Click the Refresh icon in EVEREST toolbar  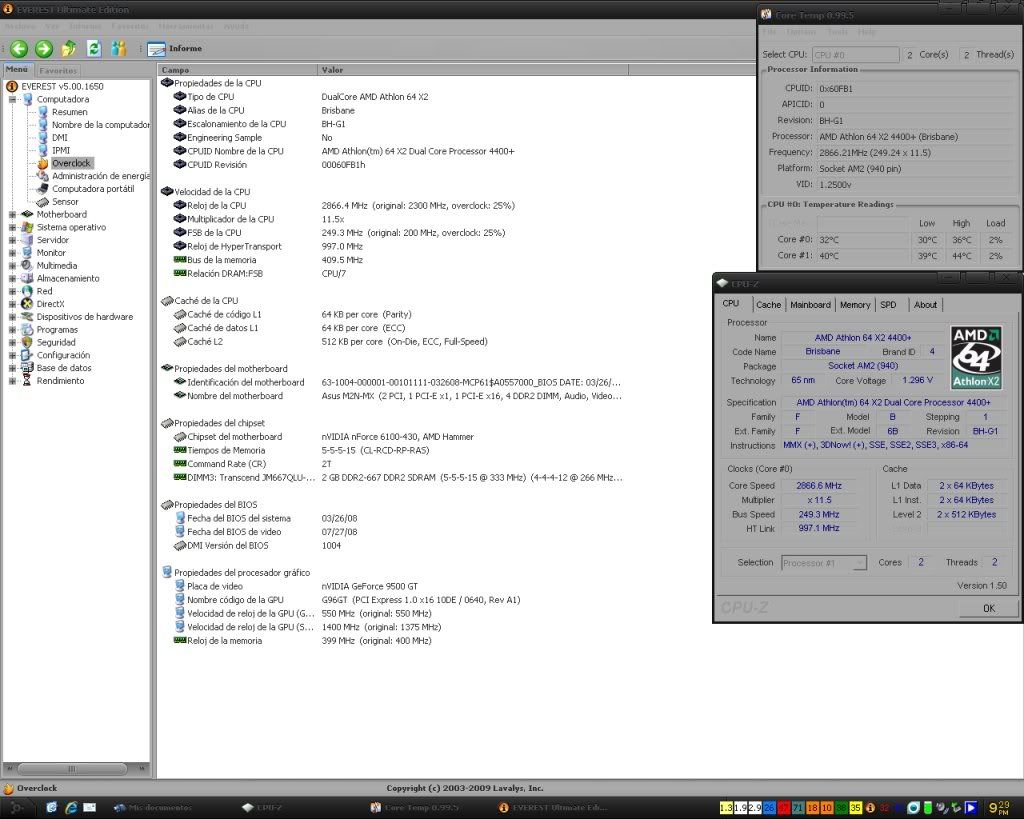94,48
